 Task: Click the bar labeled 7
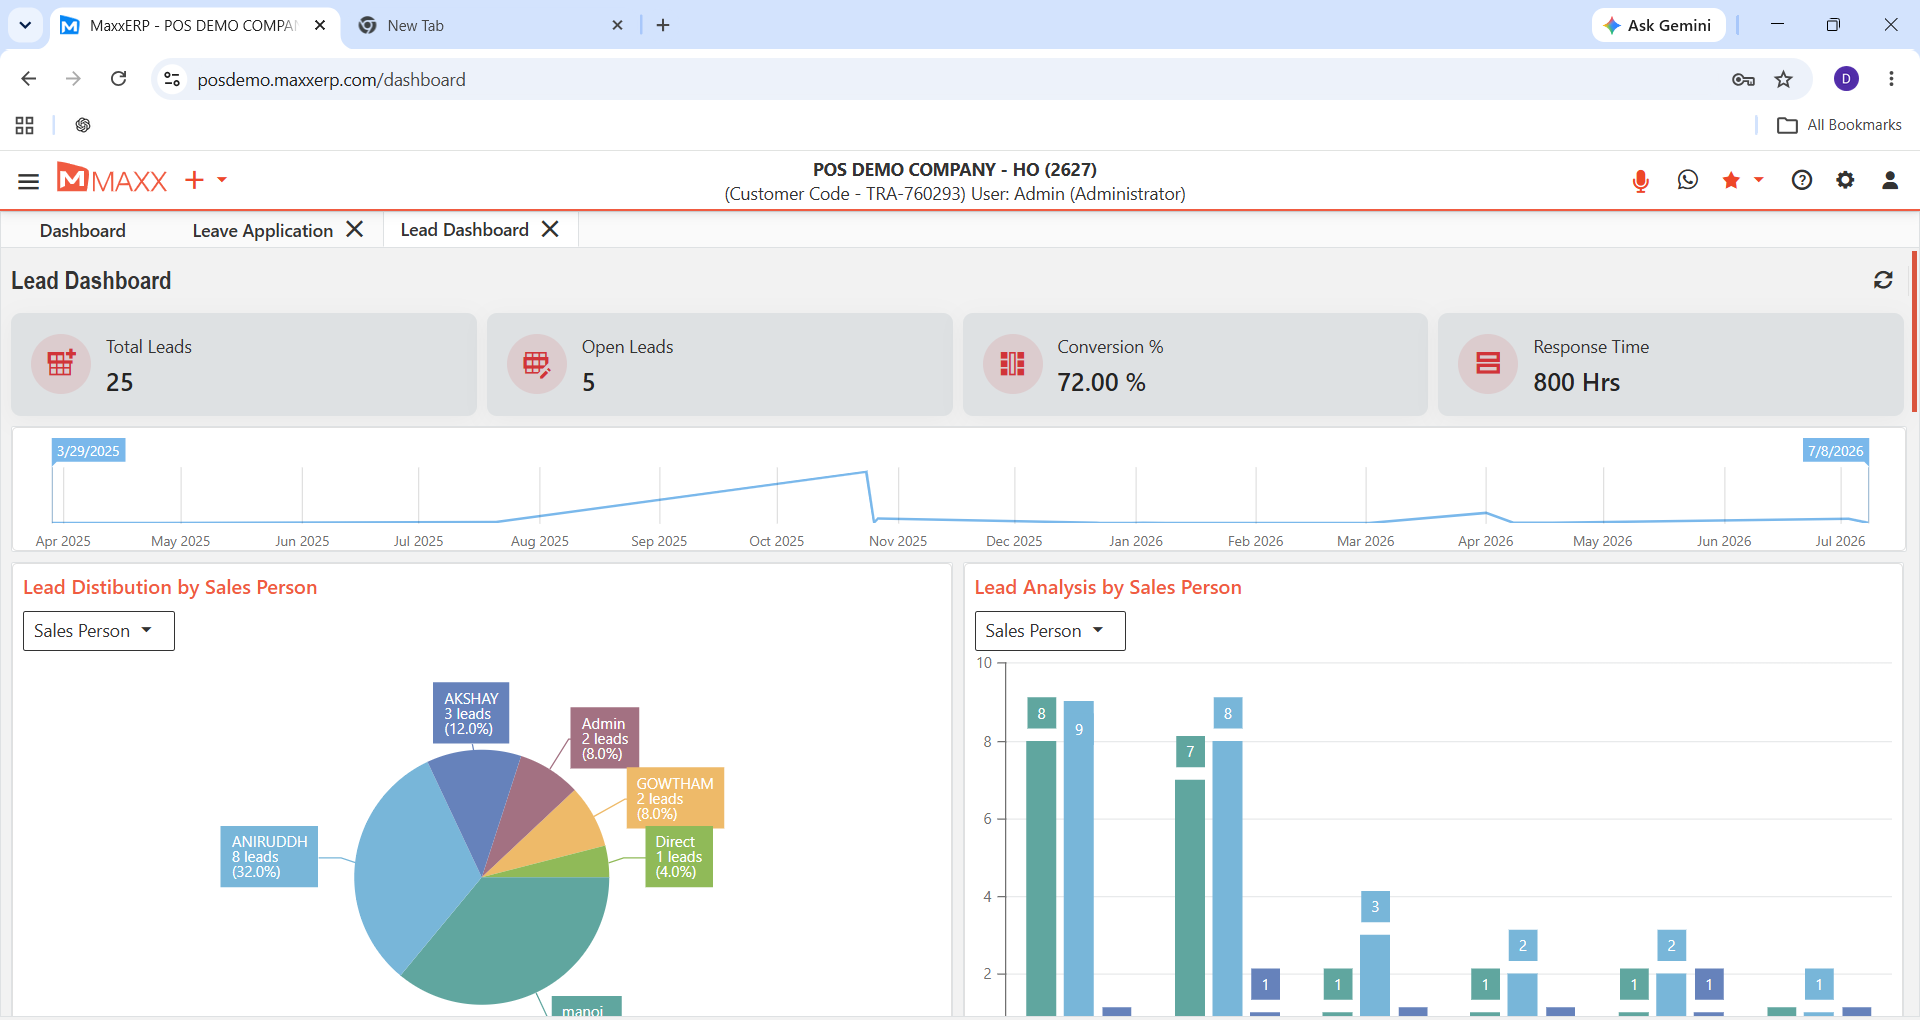(x=1190, y=897)
